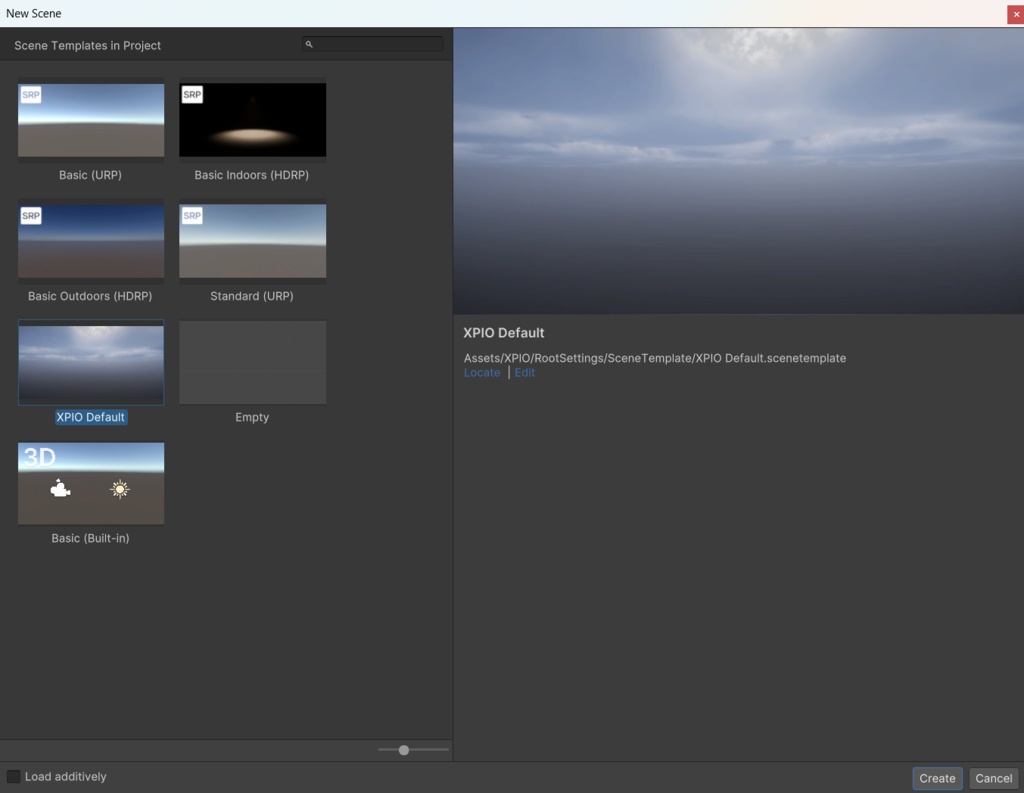Click the large XPIO Default preview image
Screen dimensions: 1024x793
click(x=739, y=171)
